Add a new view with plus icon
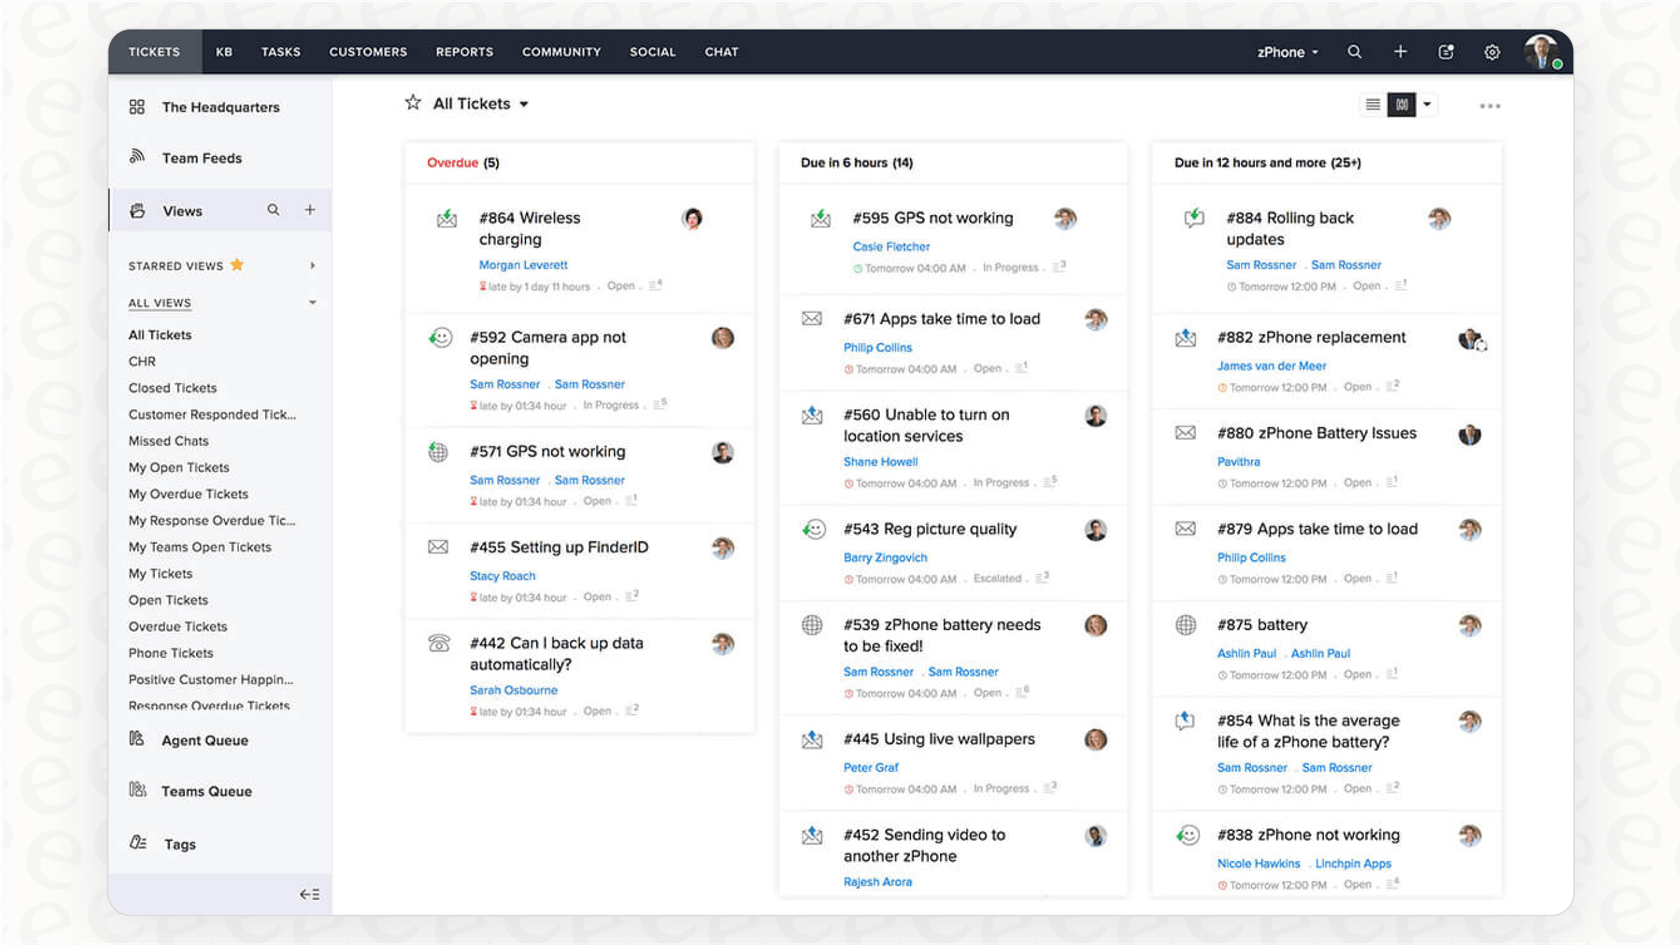 point(310,210)
